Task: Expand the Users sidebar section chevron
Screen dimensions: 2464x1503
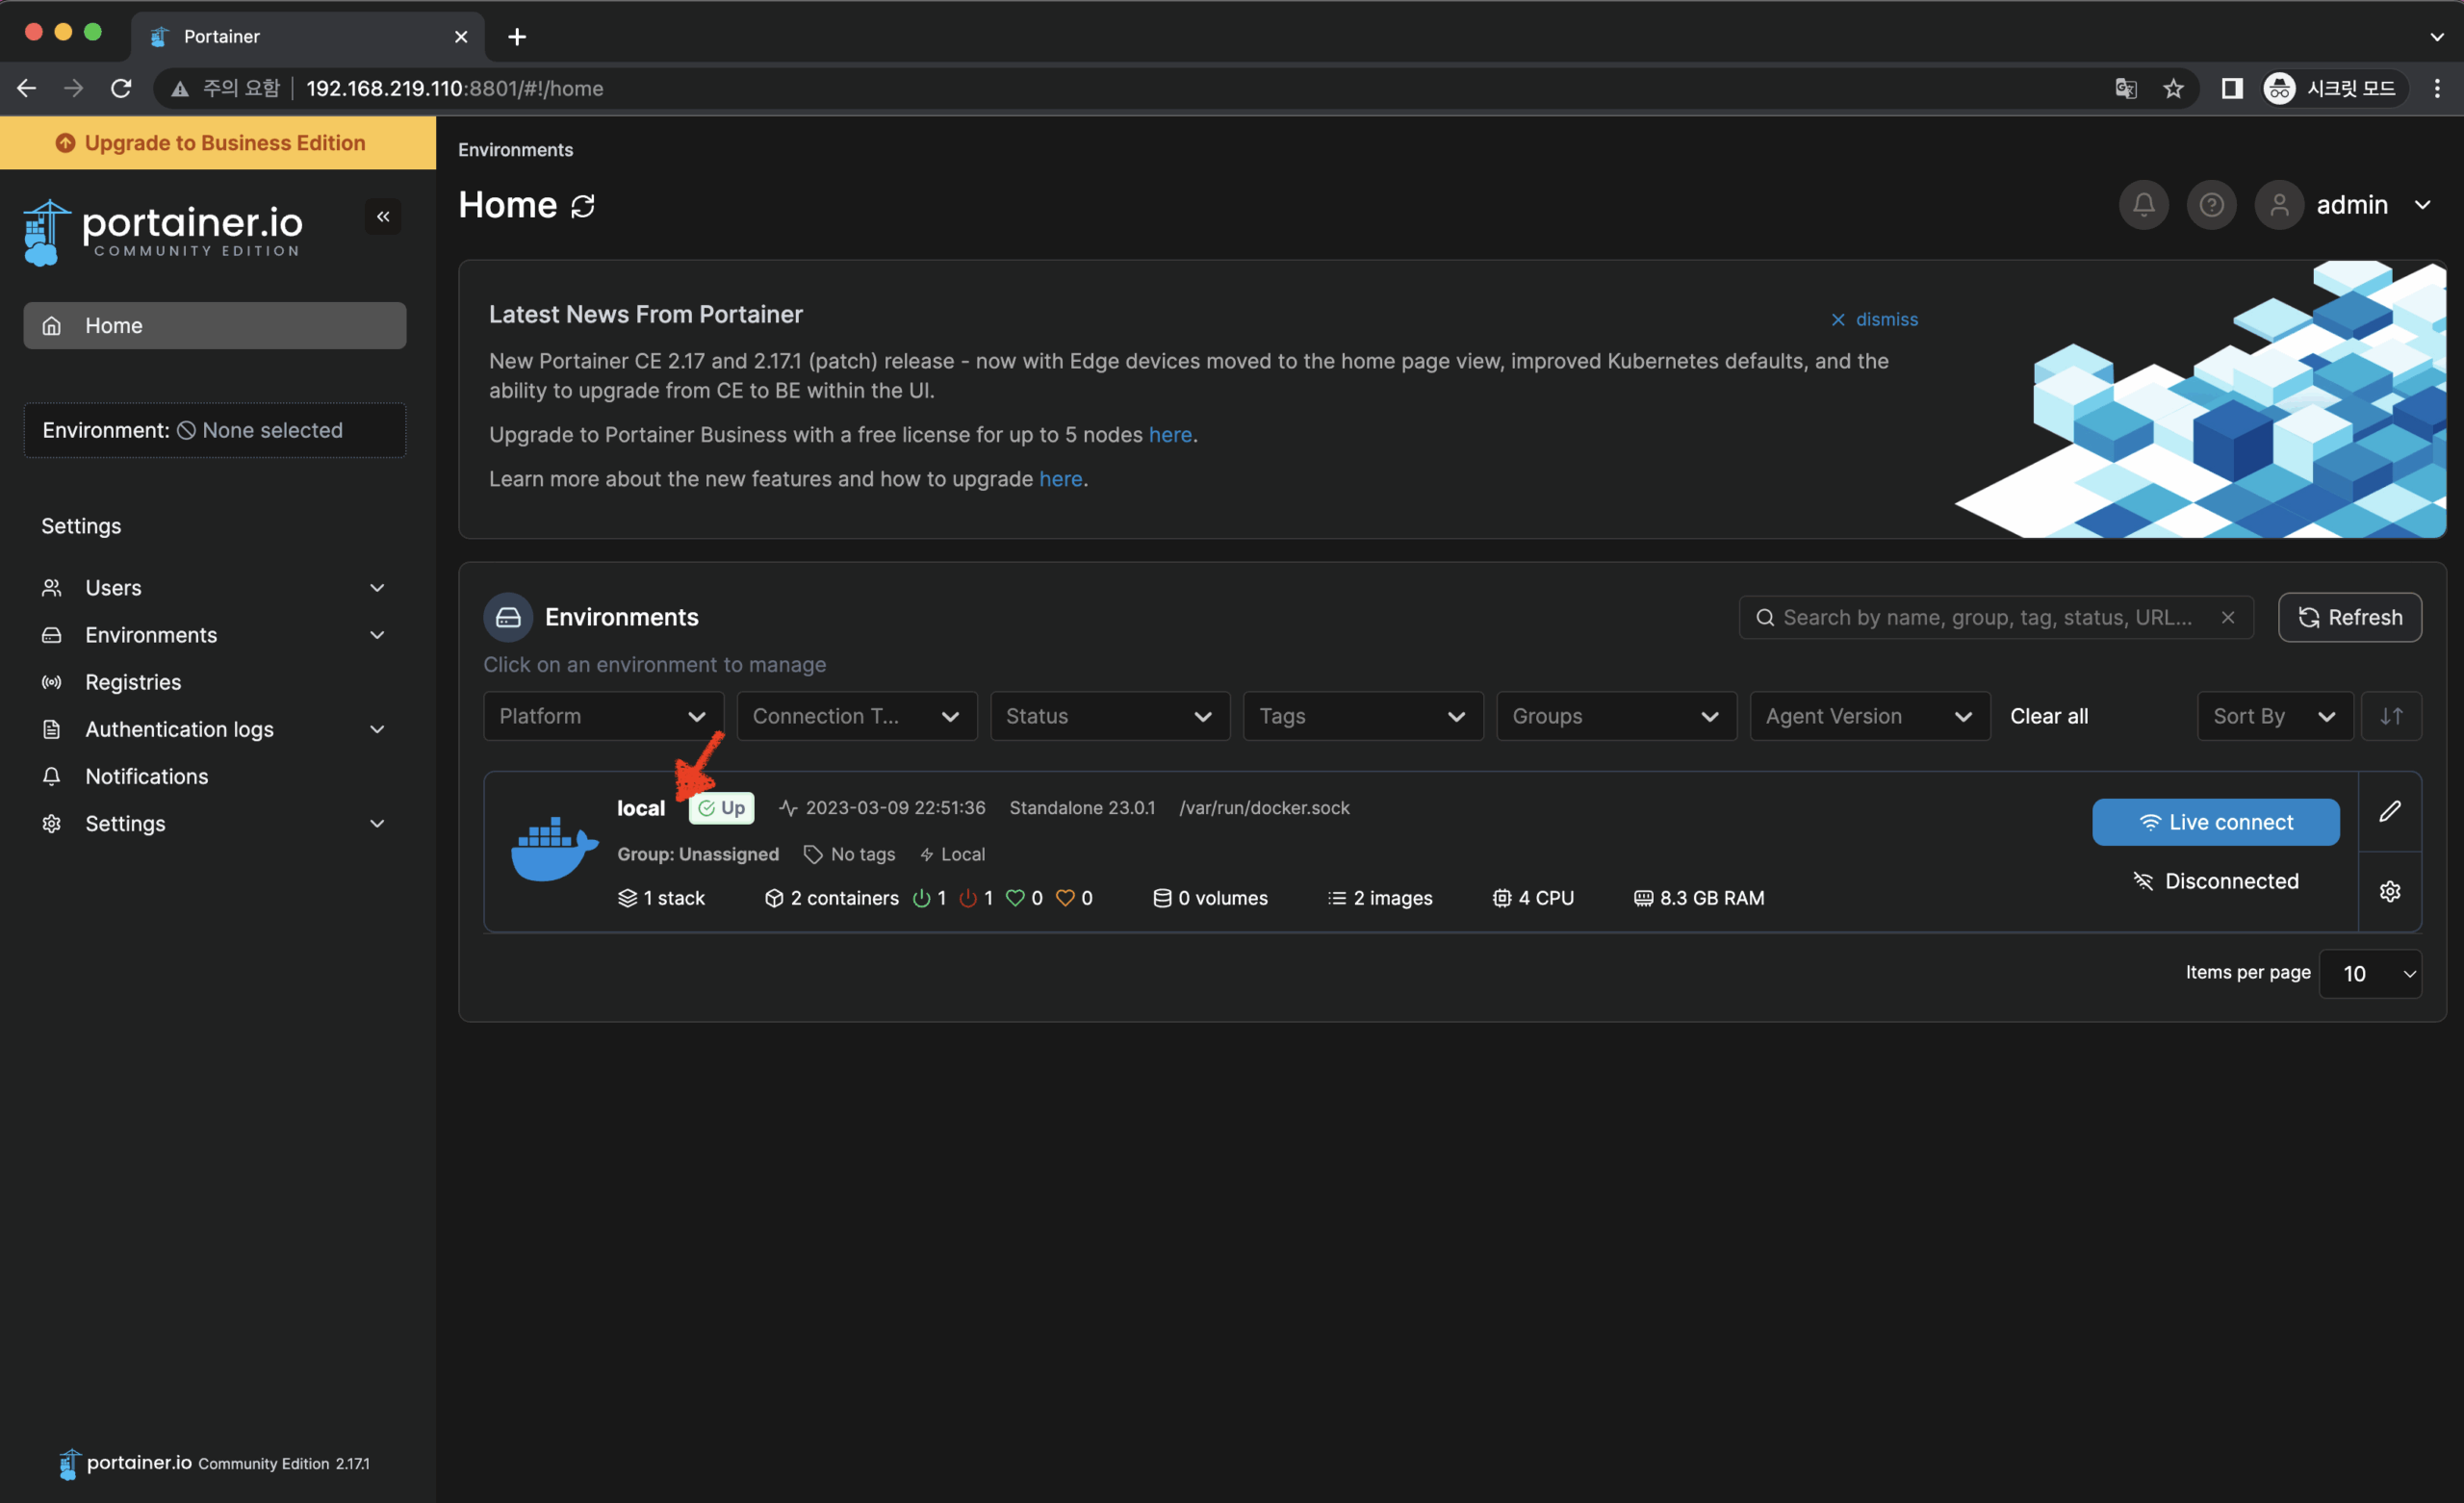Action: click(x=377, y=588)
